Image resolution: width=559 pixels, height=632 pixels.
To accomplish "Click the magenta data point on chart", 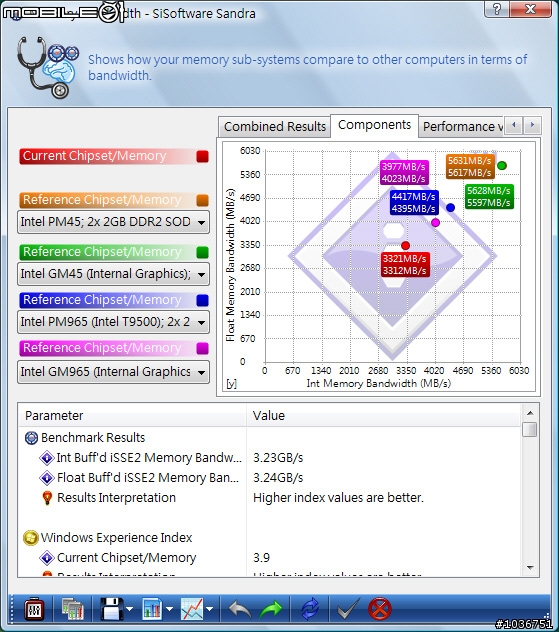I will (x=435, y=222).
